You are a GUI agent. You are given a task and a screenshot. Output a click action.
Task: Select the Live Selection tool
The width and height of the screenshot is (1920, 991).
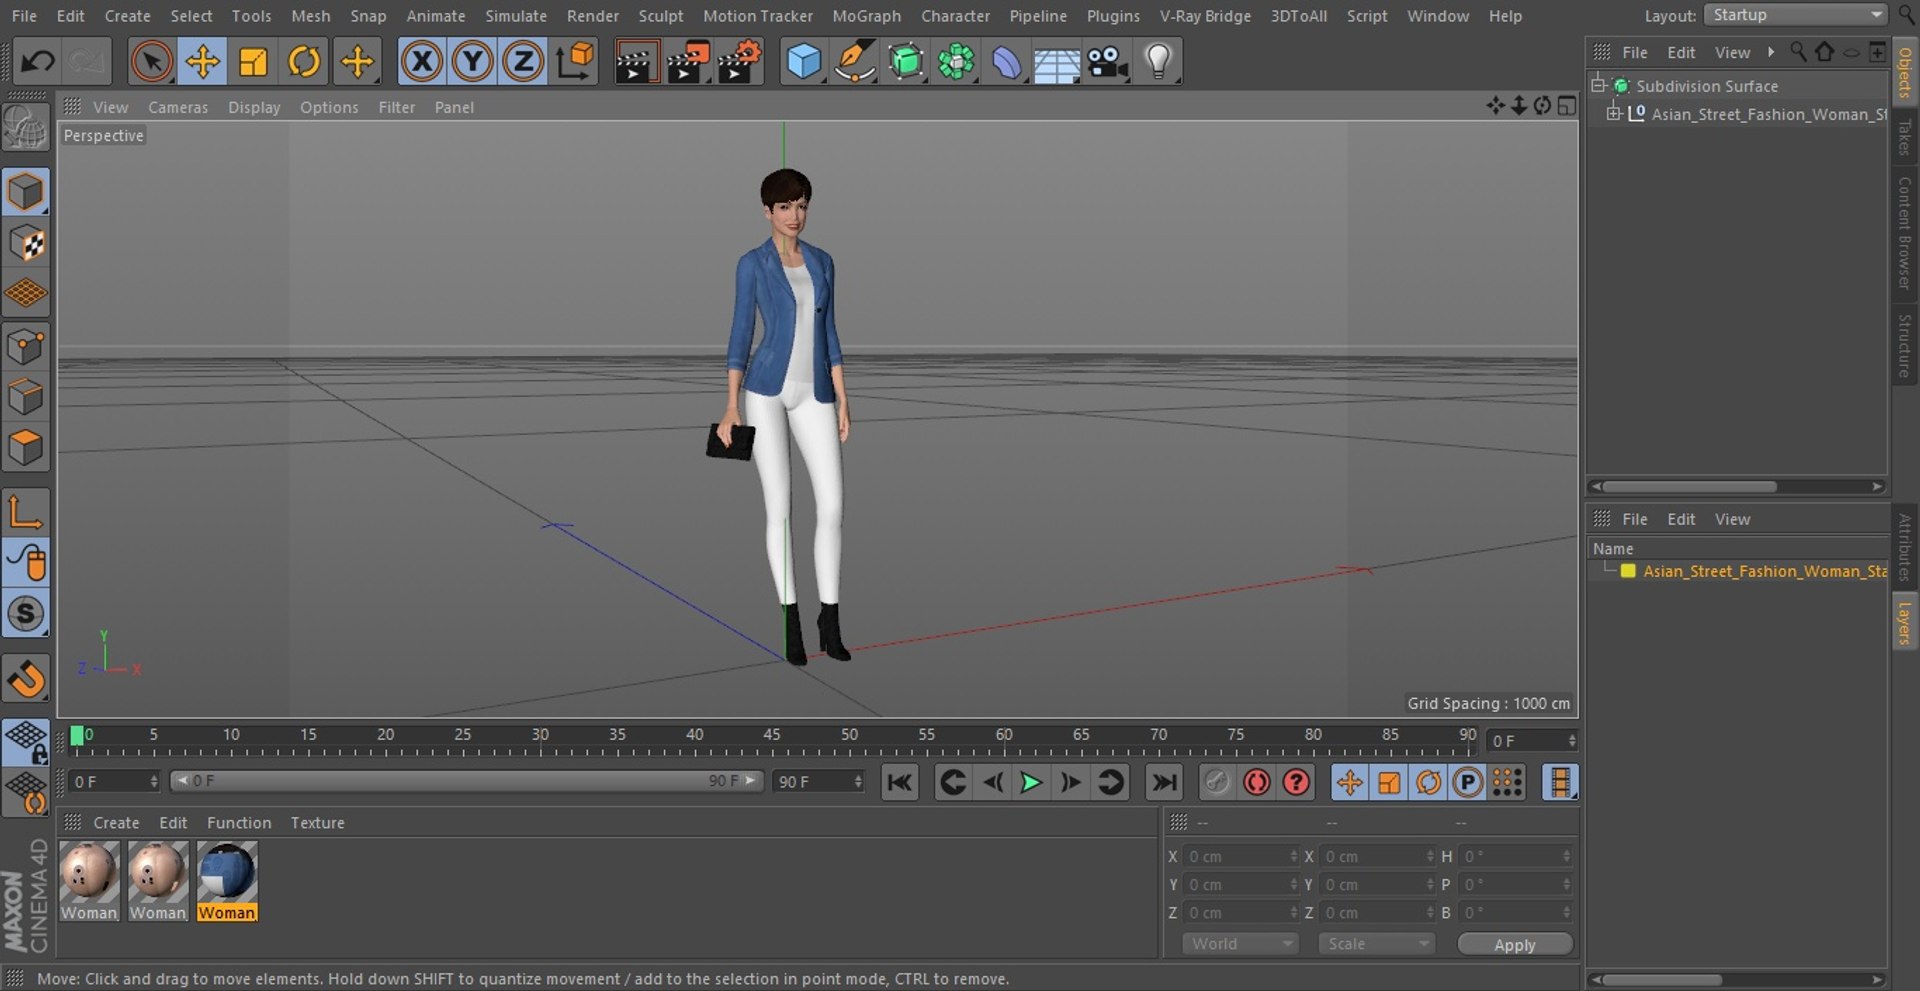(x=151, y=62)
